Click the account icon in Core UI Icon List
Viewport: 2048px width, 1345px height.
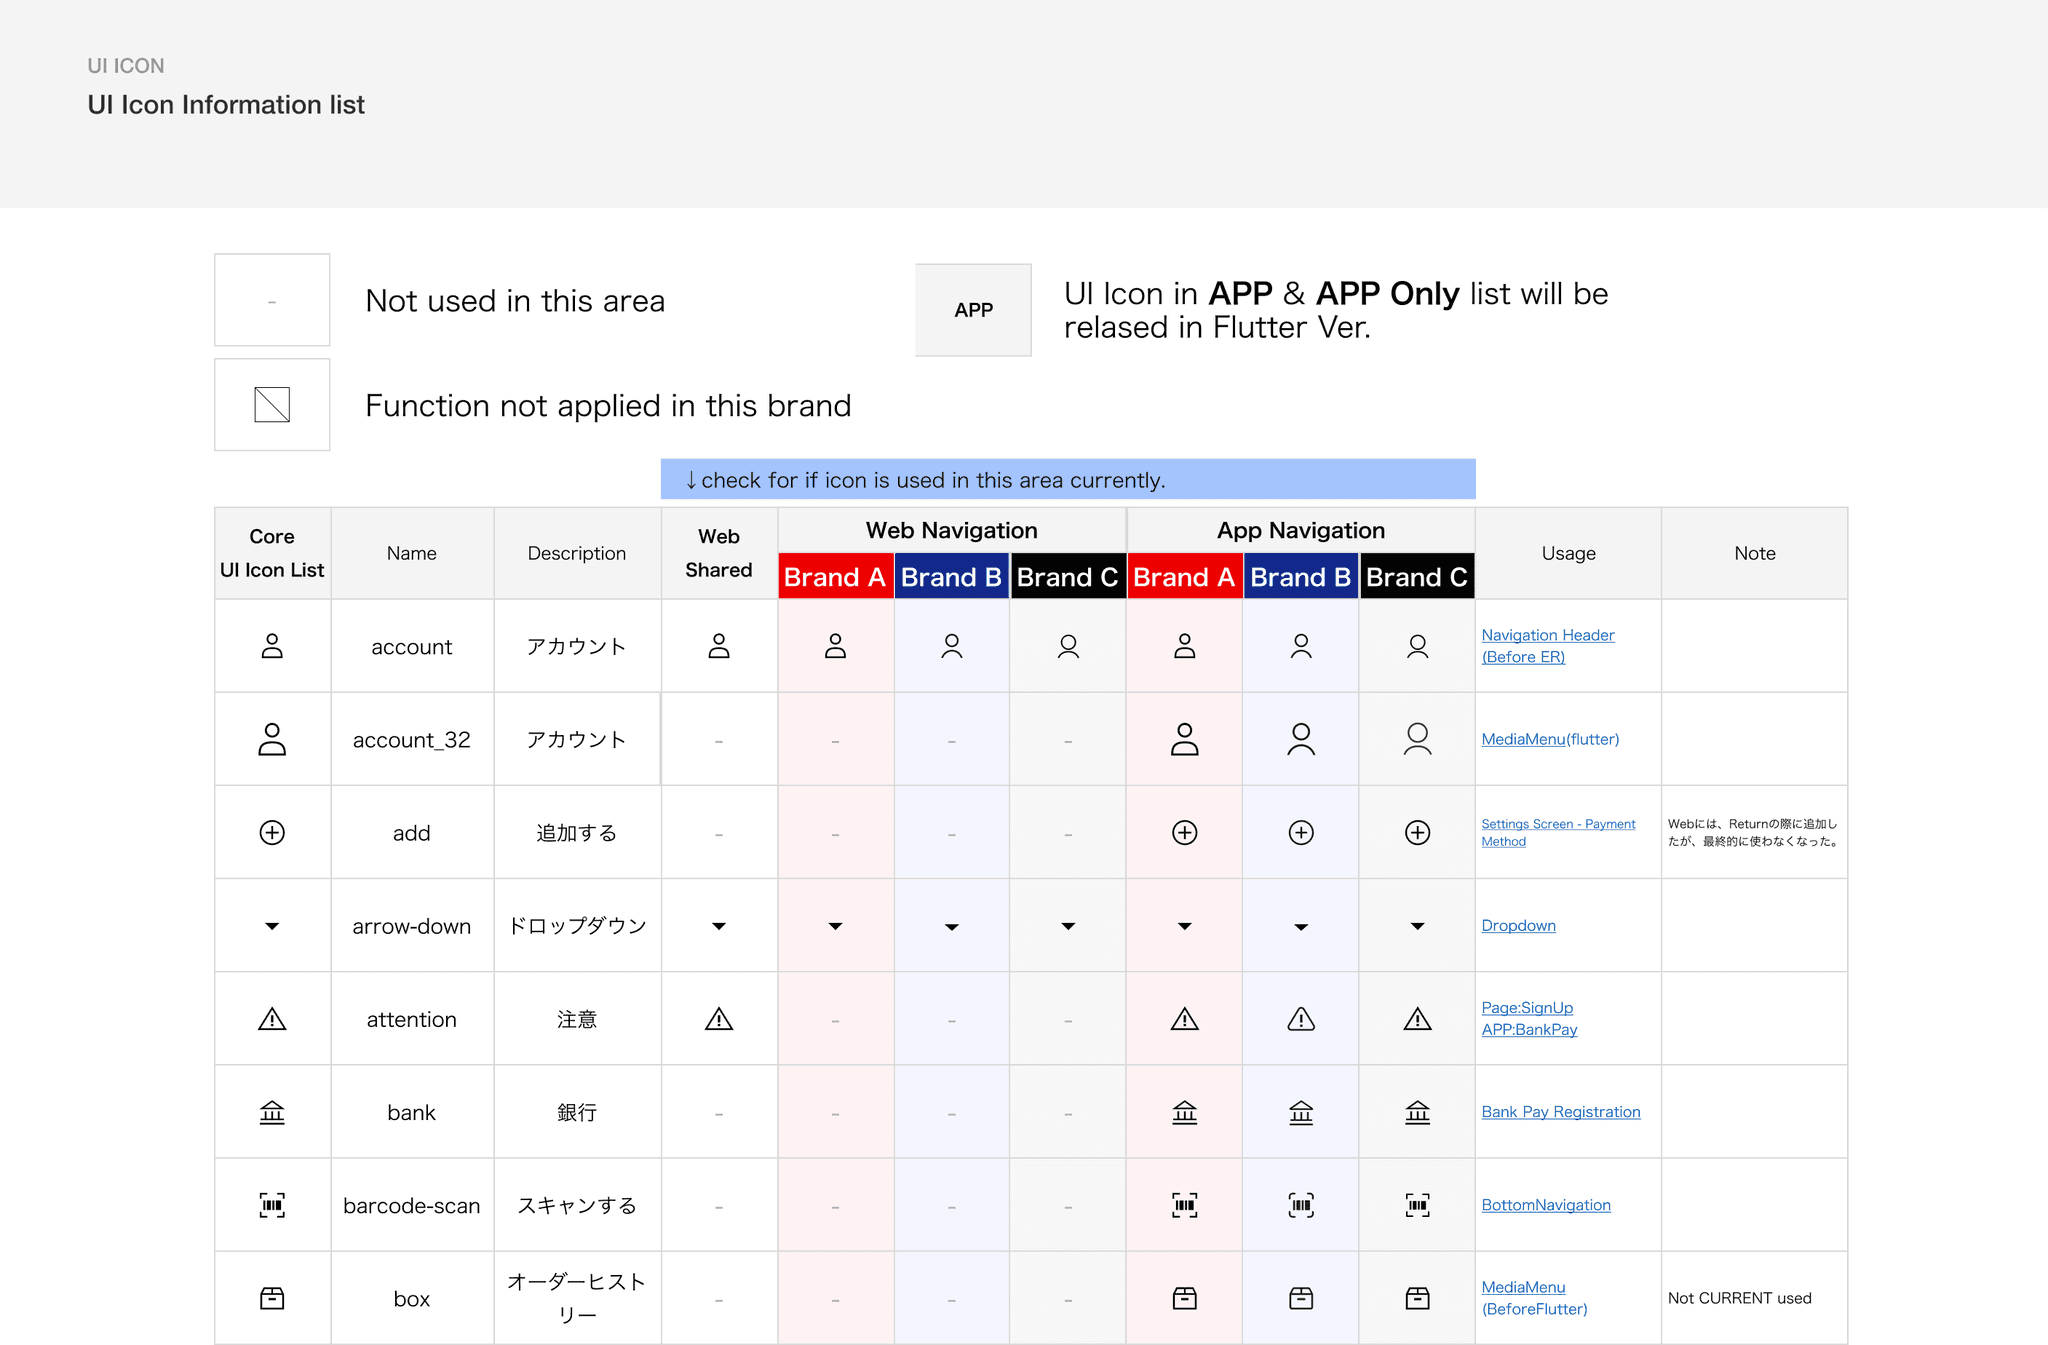coord(272,646)
